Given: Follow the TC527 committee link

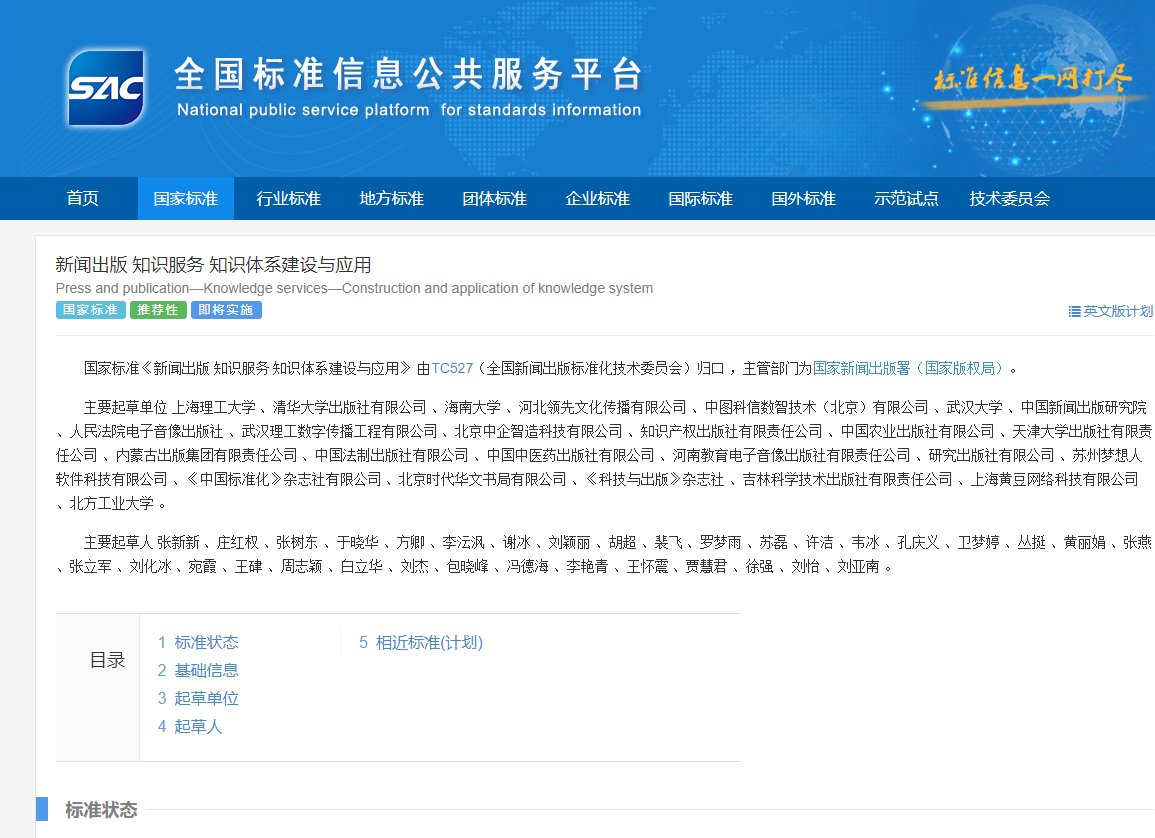Looking at the screenshot, I should pos(452,368).
